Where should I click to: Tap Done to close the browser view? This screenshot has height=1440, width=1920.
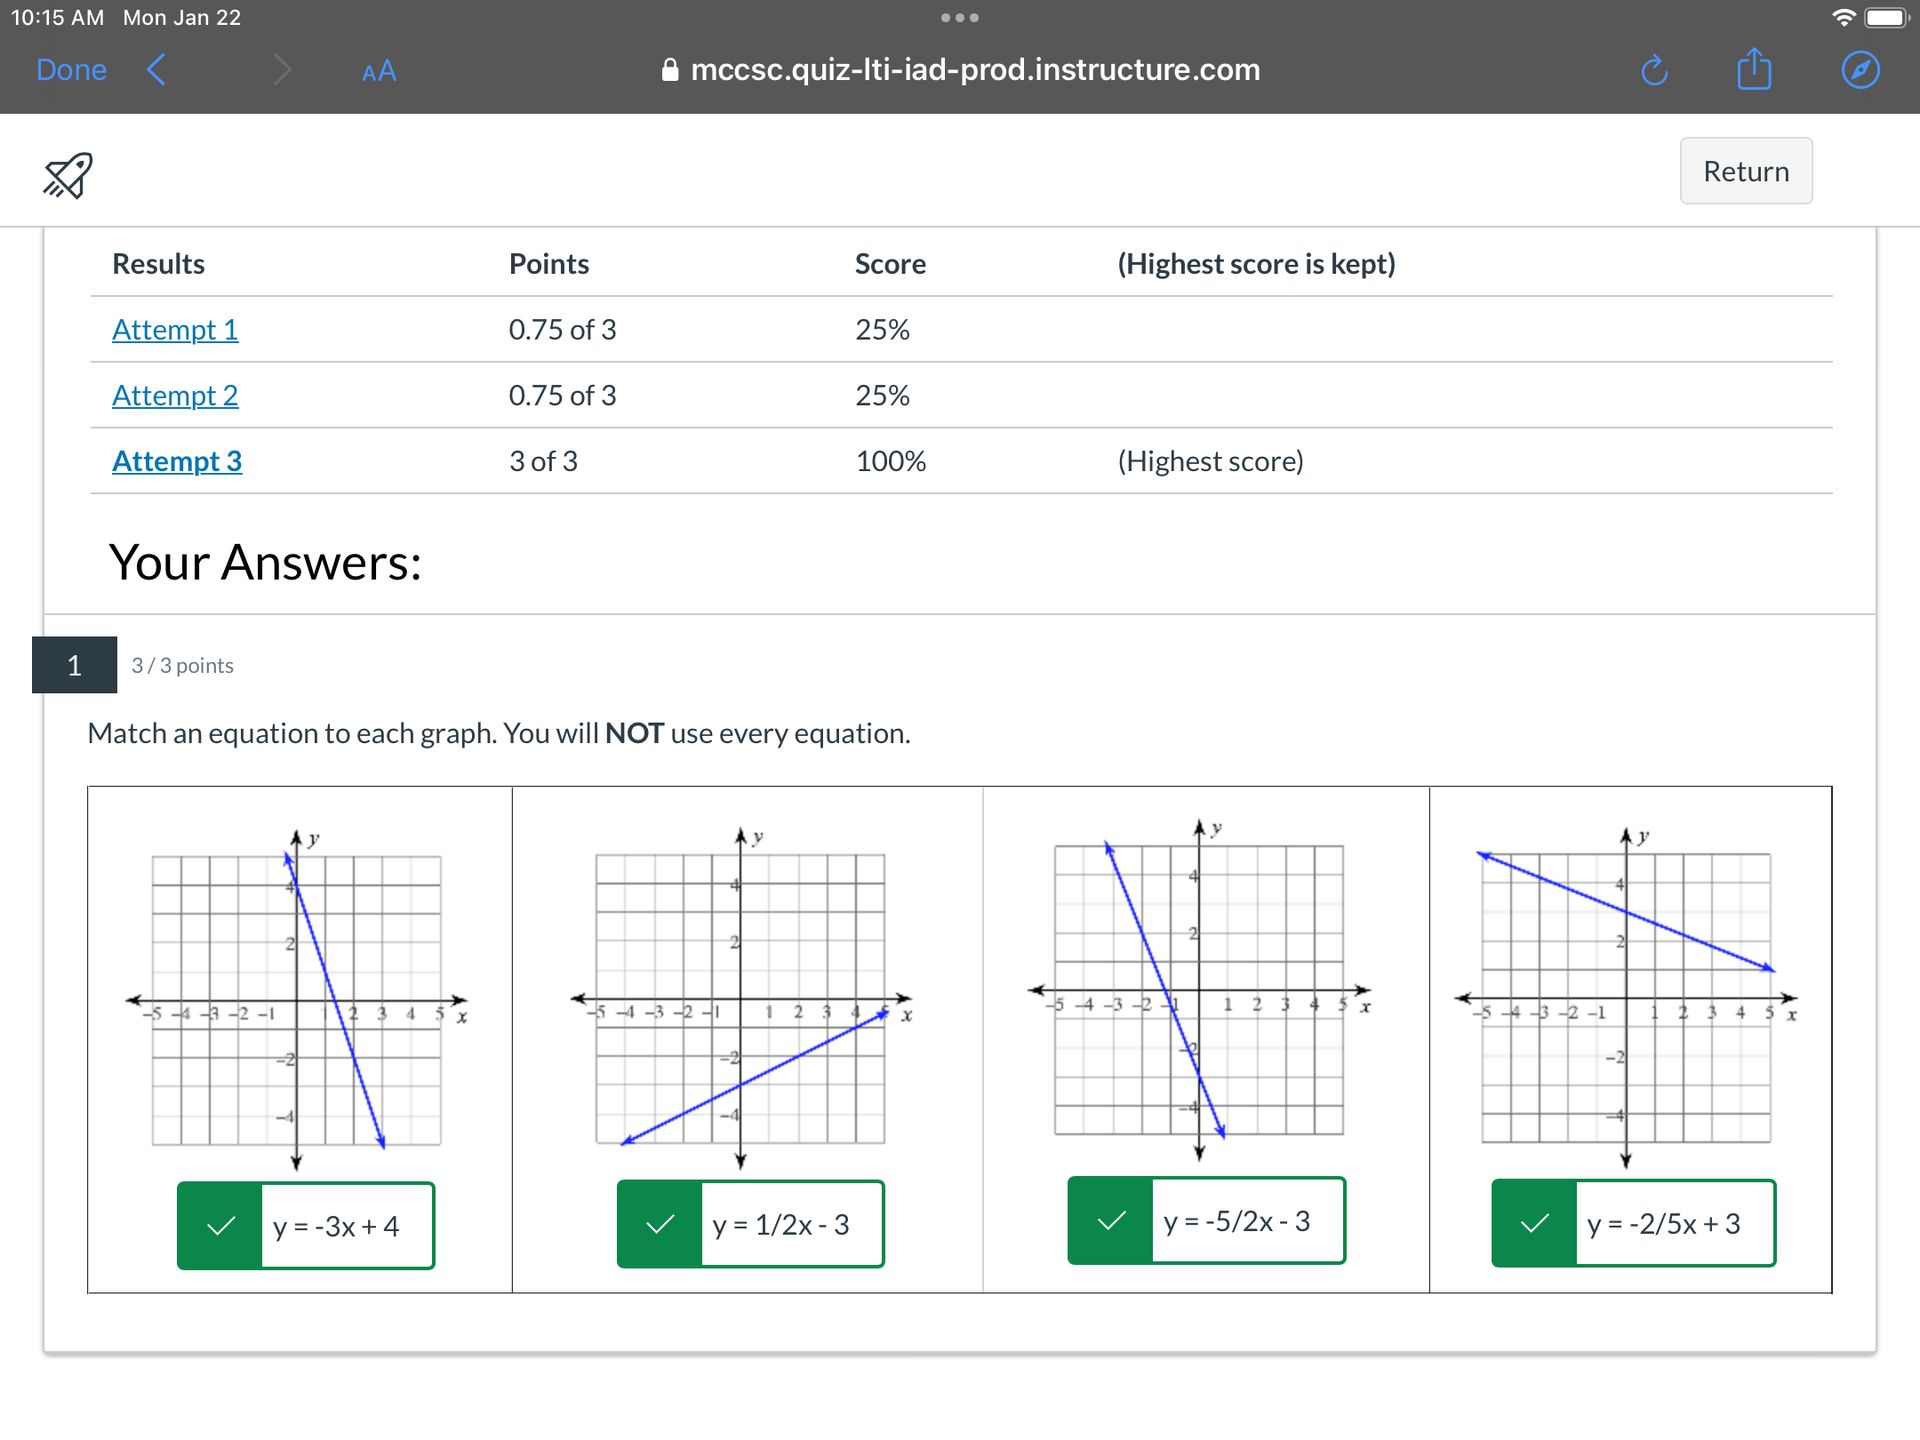(x=71, y=70)
